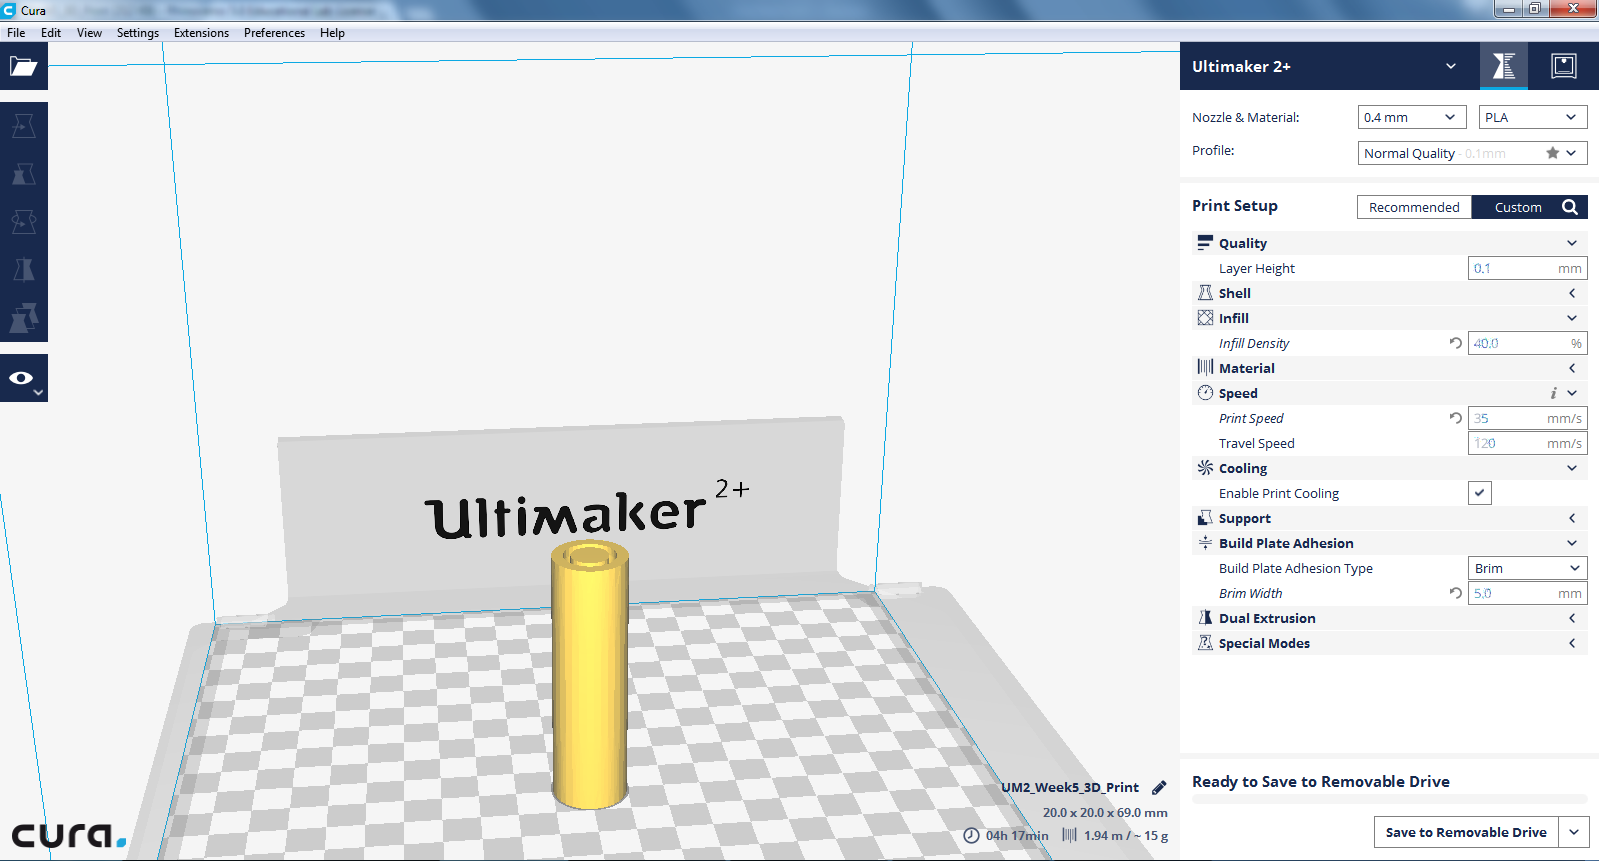Click the Brim Width input field
Viewport: 1599px width, 861px height.
(x=1527, y=593)
